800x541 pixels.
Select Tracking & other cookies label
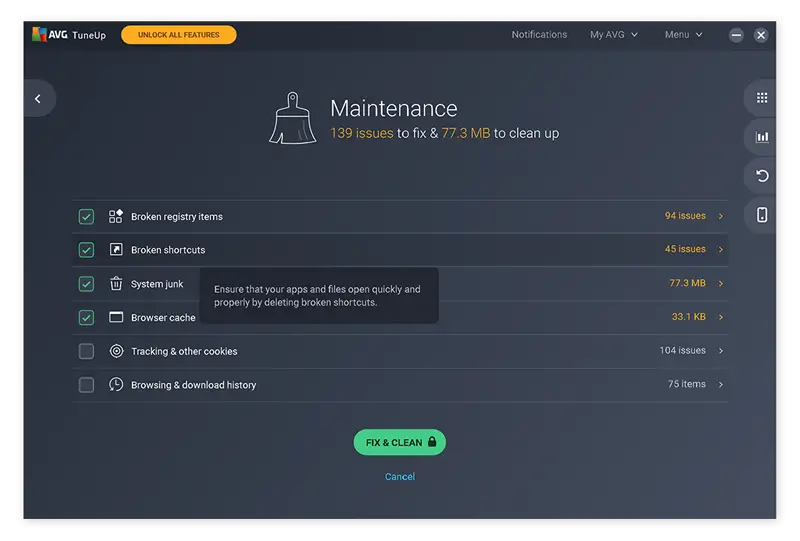pyautogui.click(x=184, y=351)
